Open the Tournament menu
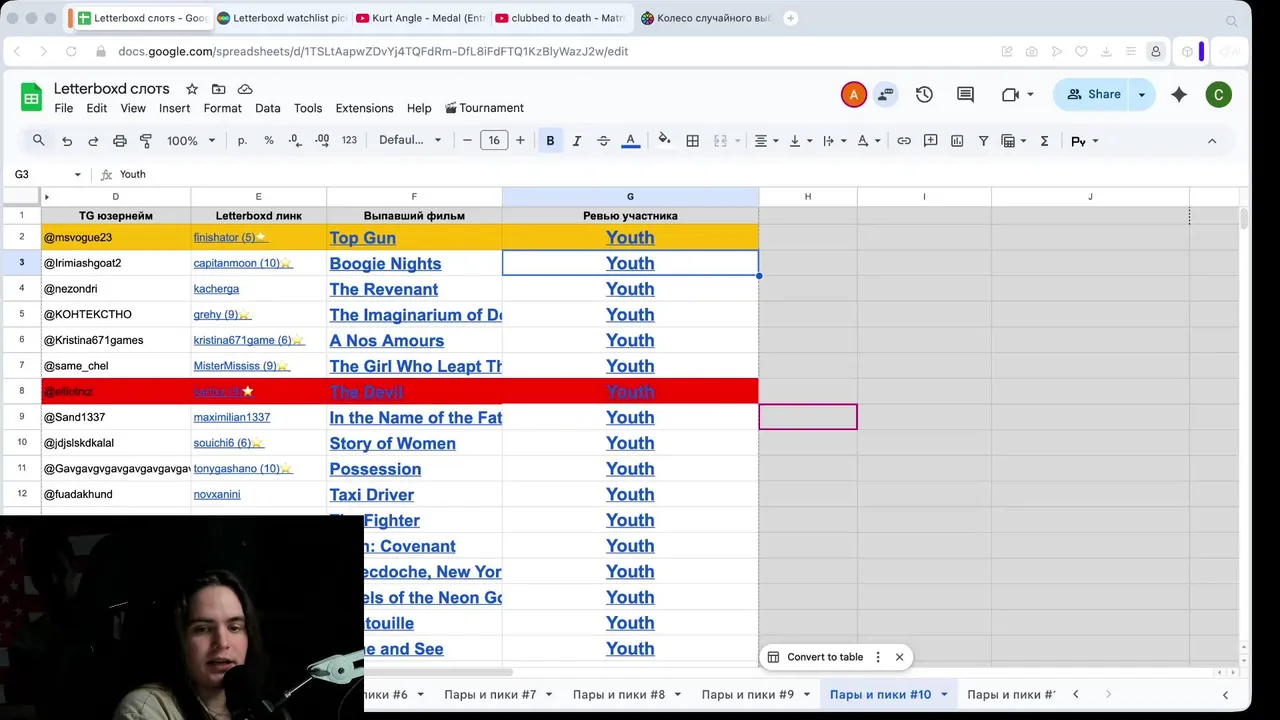 pos(484,108)
